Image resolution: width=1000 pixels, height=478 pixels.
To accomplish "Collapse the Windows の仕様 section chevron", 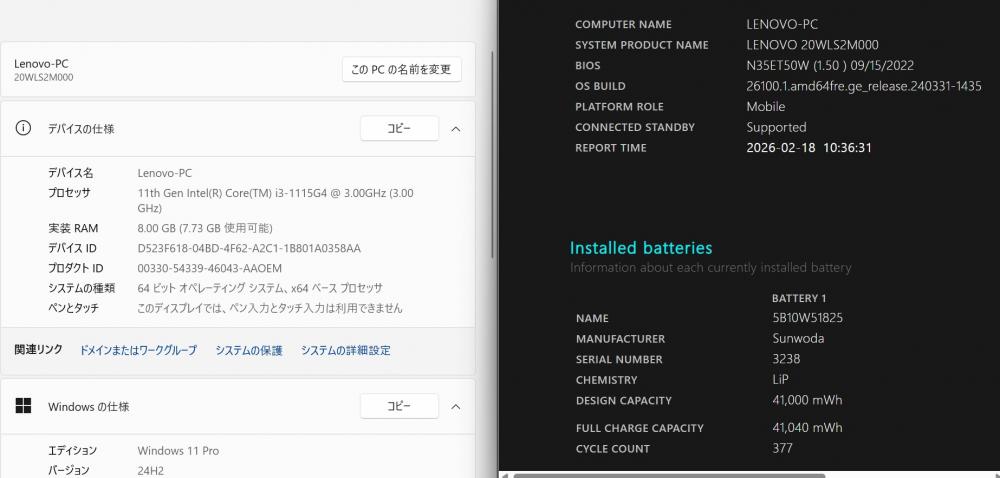I will point(455,407).
